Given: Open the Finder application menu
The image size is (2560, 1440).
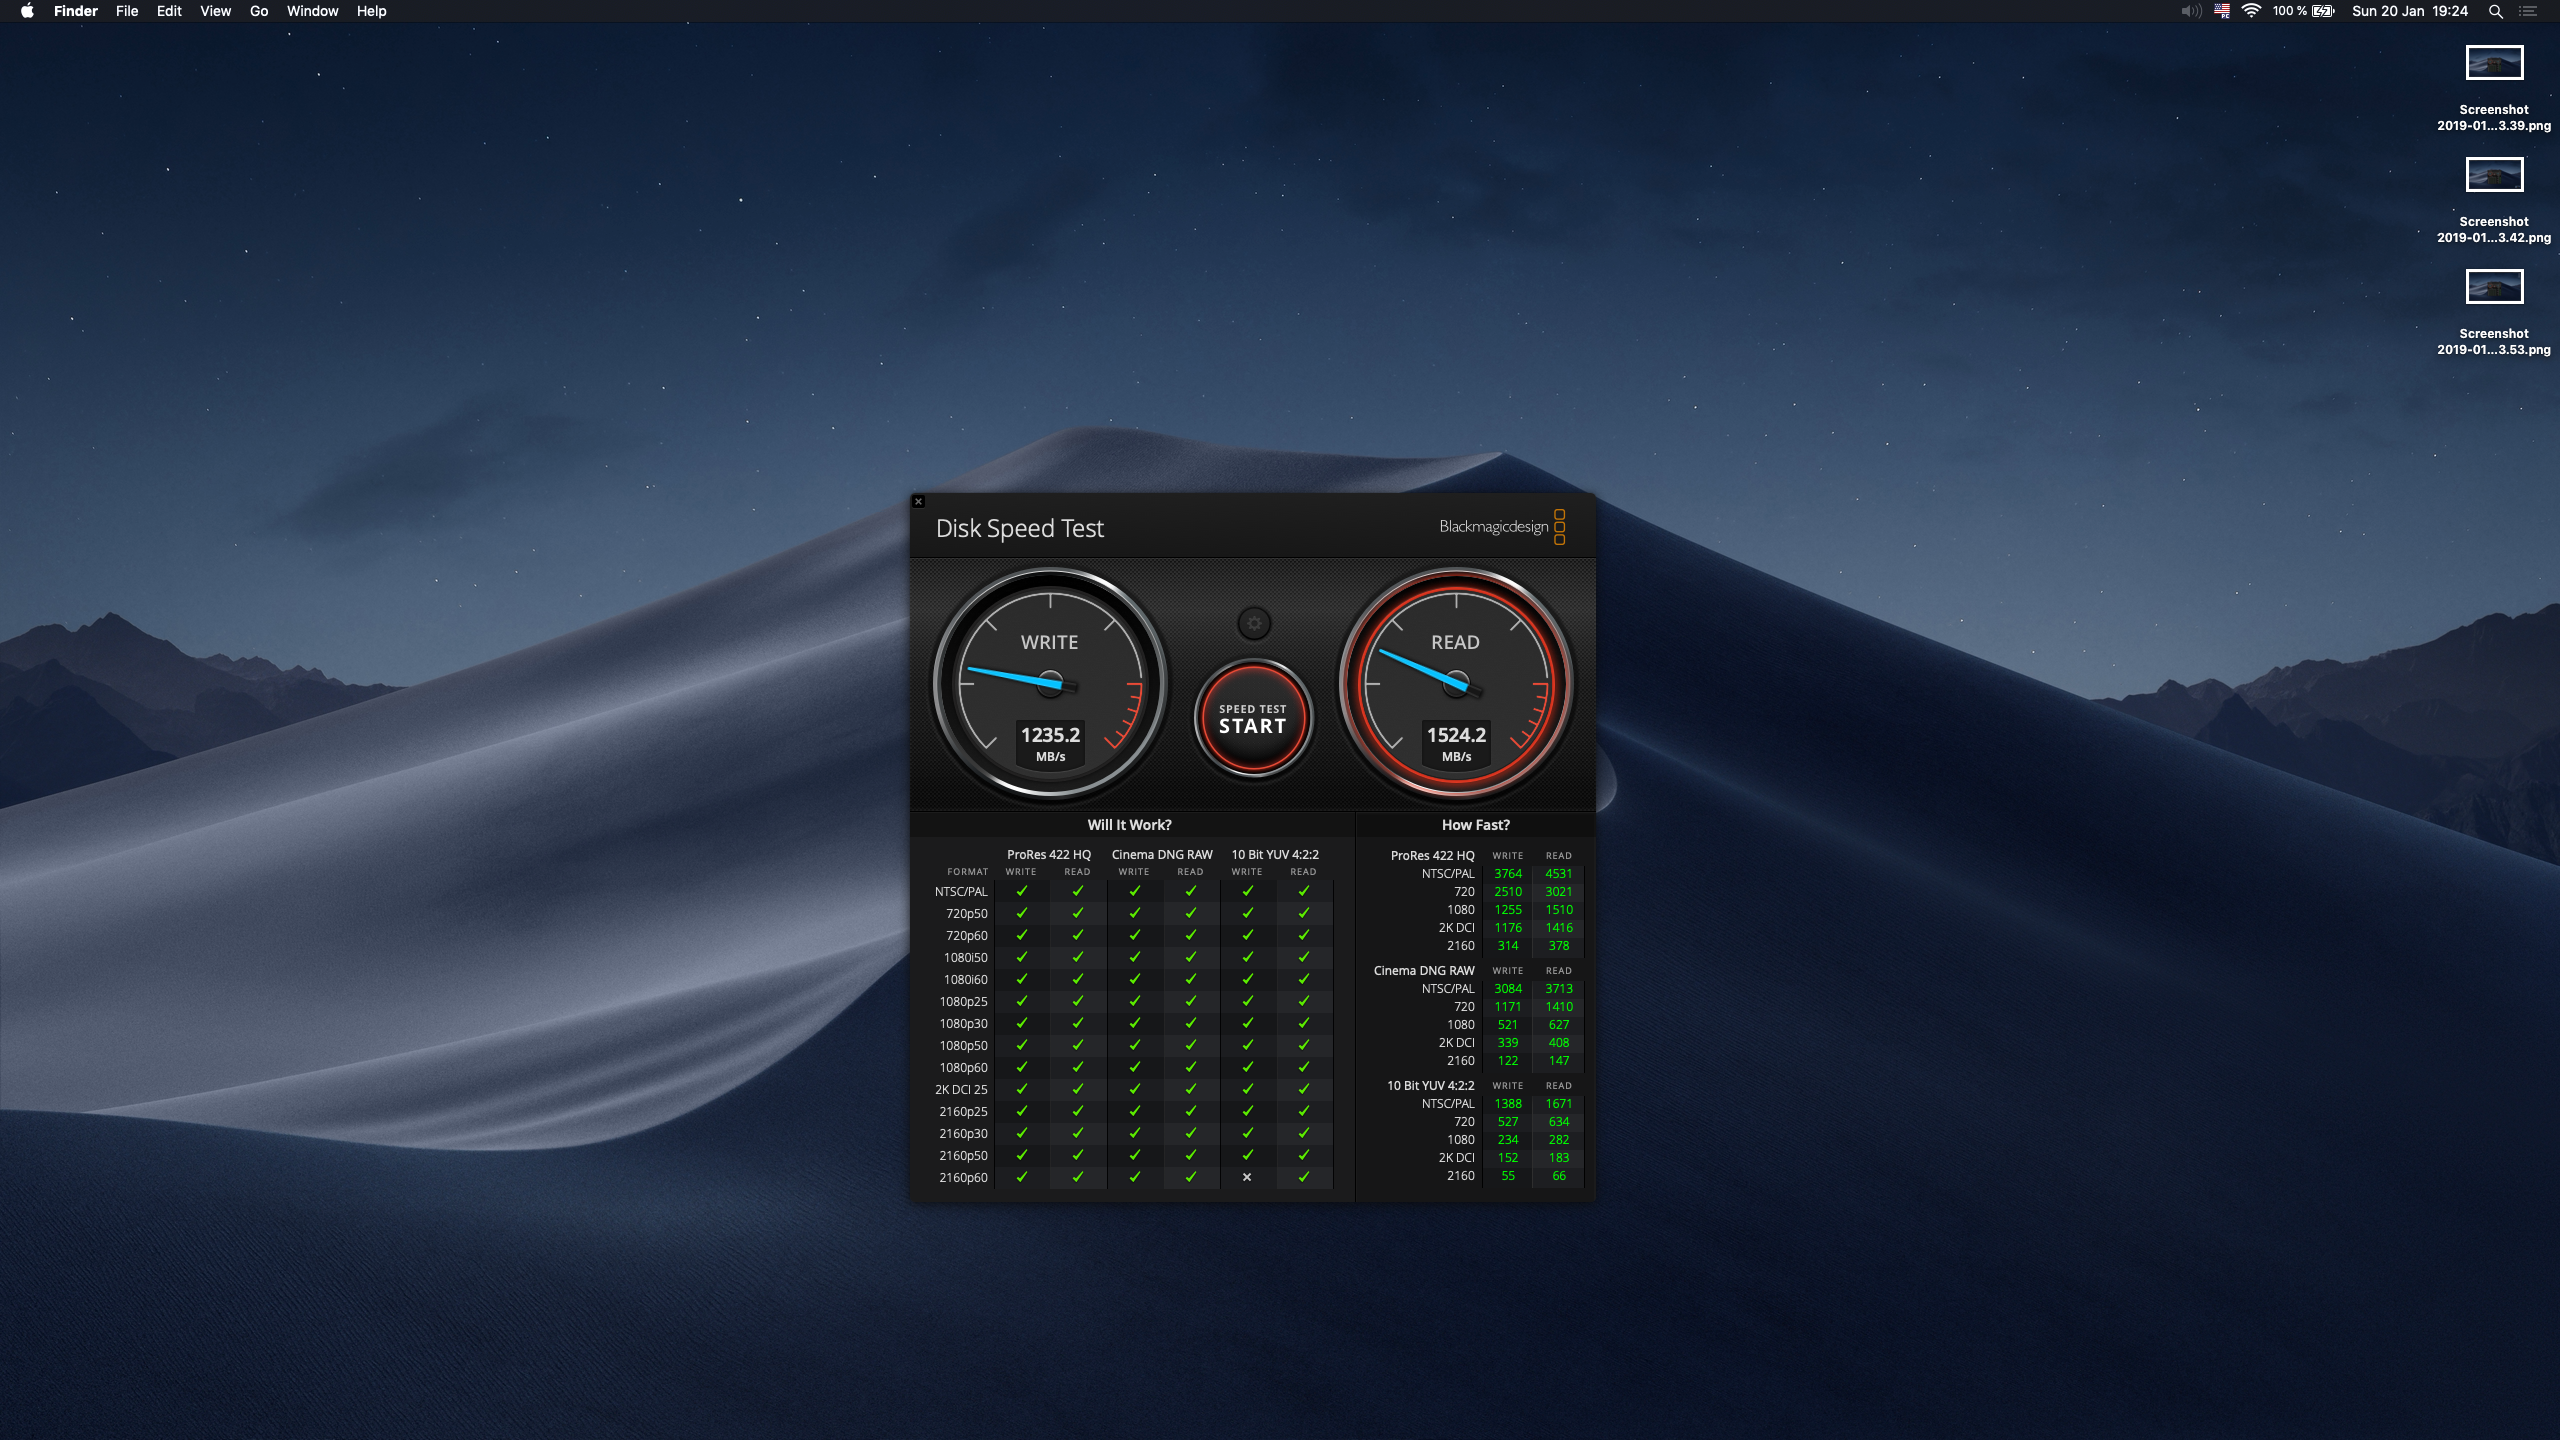Looking at the screenshot, I should [76, 11].
